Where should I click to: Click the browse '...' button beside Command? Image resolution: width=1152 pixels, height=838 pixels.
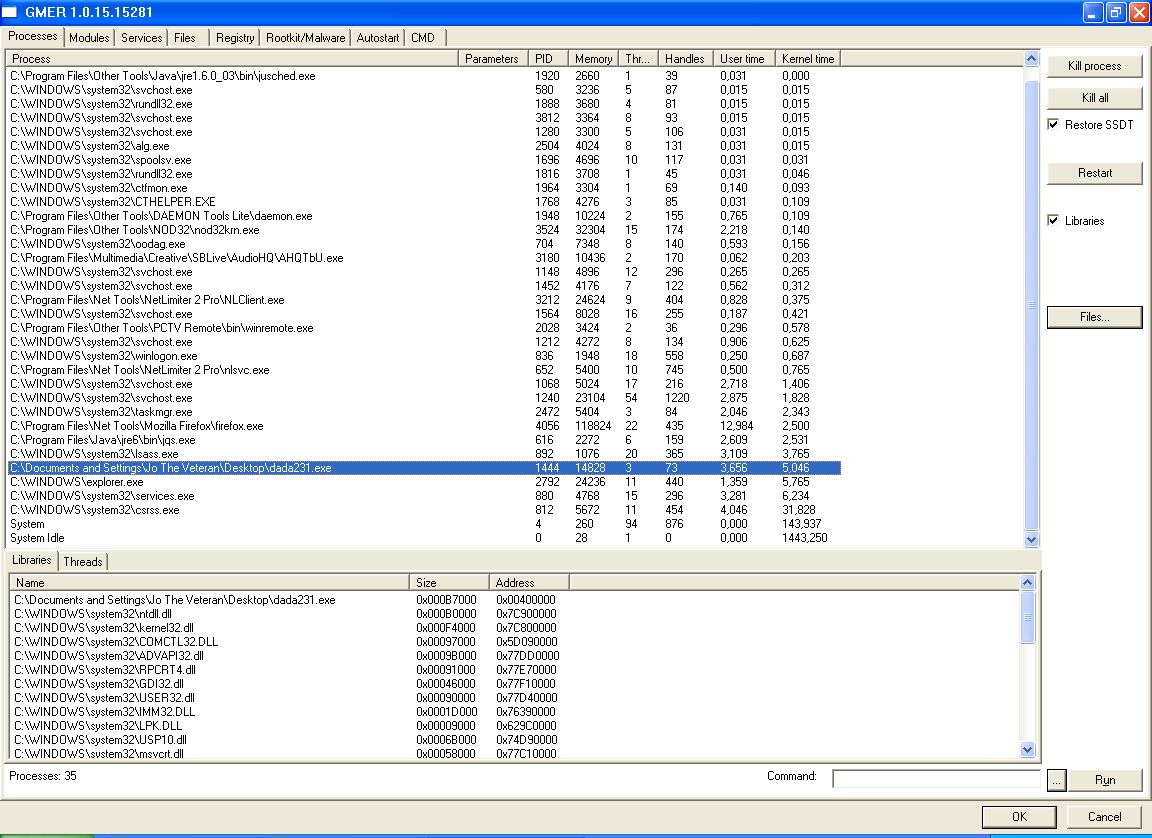tap(1056, 780)
